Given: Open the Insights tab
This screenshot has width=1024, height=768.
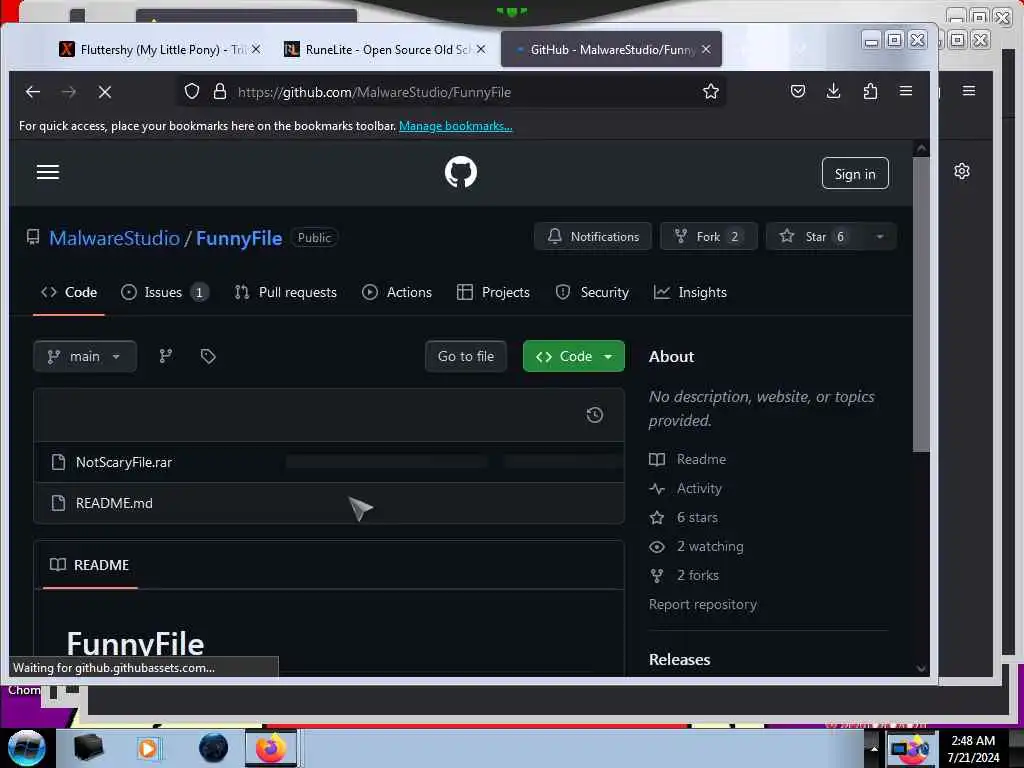Looking at the screenshot, I should pos(690,292).
